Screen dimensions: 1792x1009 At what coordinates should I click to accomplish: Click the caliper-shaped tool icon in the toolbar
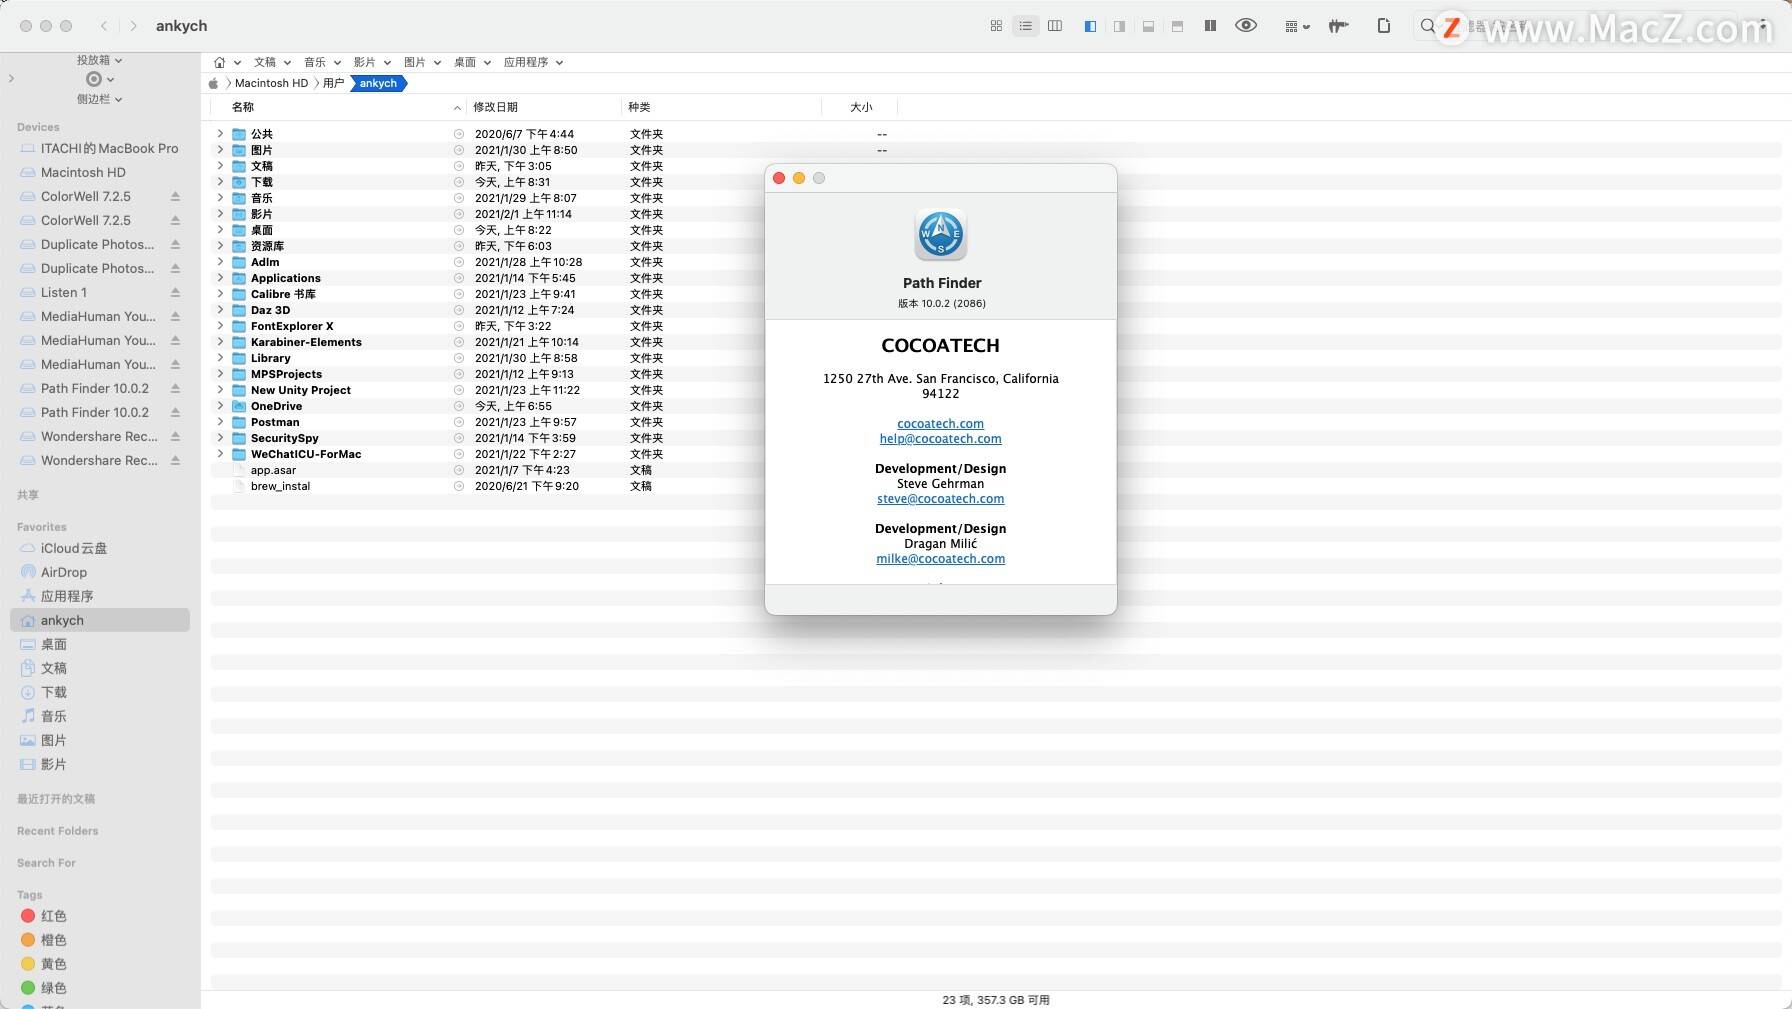coord(1338,26)
